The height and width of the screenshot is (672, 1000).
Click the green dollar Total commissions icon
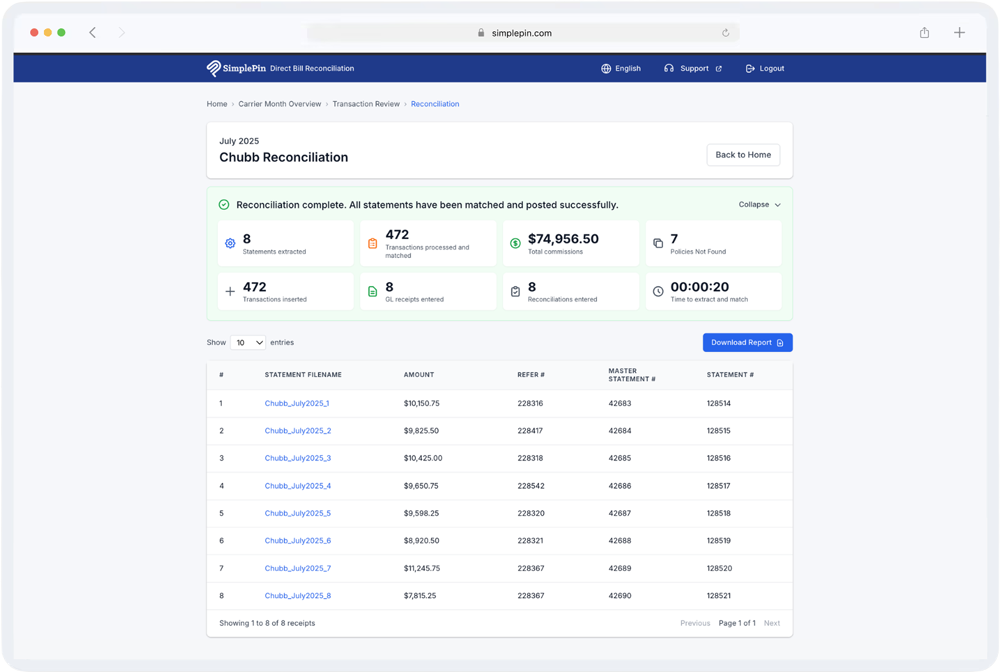(x=515, y=243)
